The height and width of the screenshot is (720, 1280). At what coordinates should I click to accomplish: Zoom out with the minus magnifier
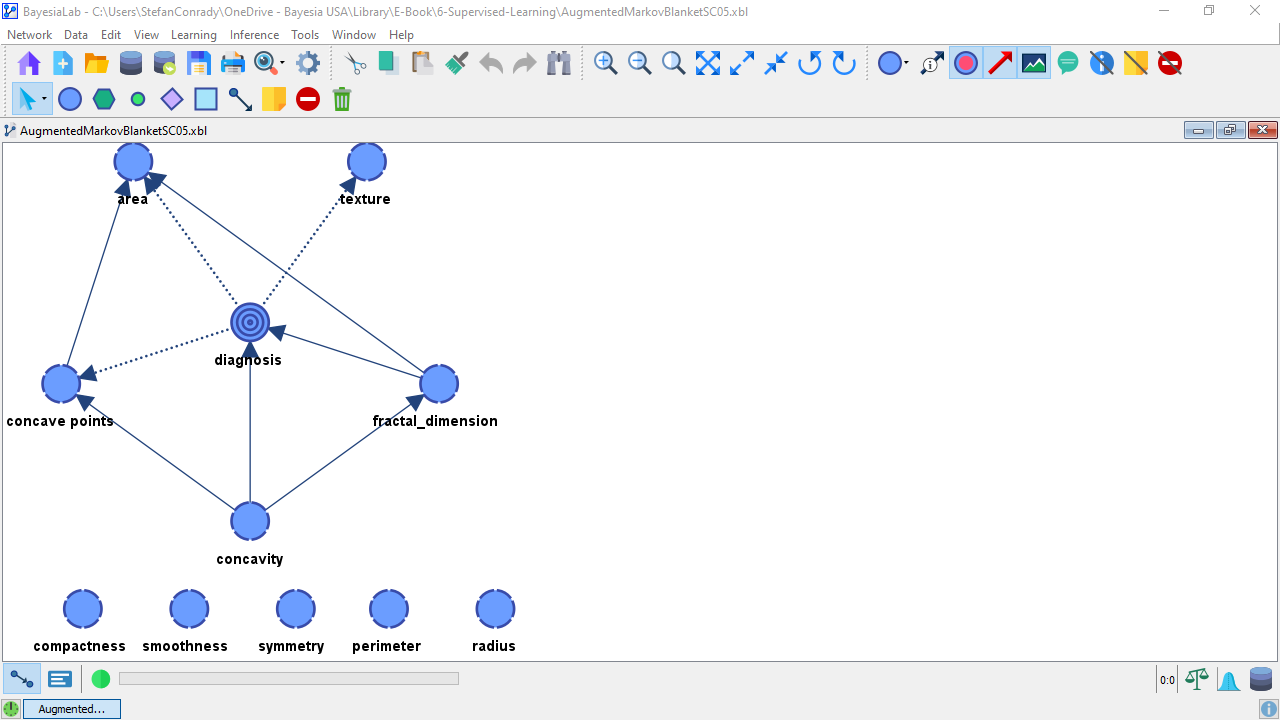coord(640,64)
